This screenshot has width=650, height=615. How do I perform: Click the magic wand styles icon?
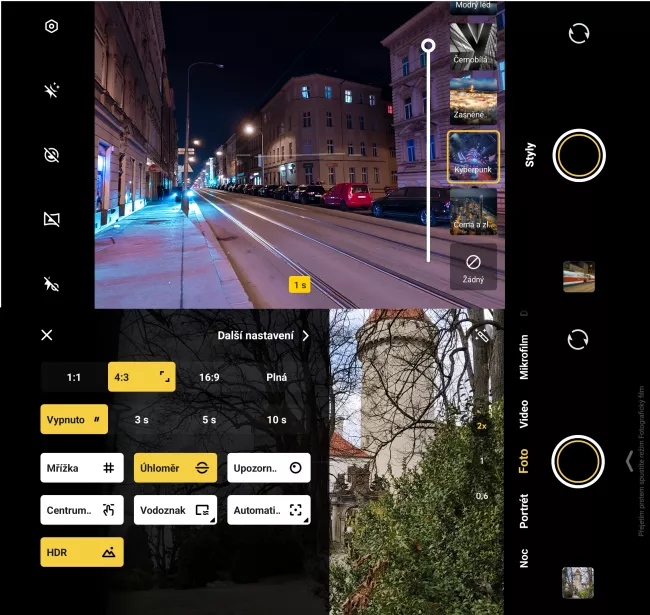coord(483,338)
